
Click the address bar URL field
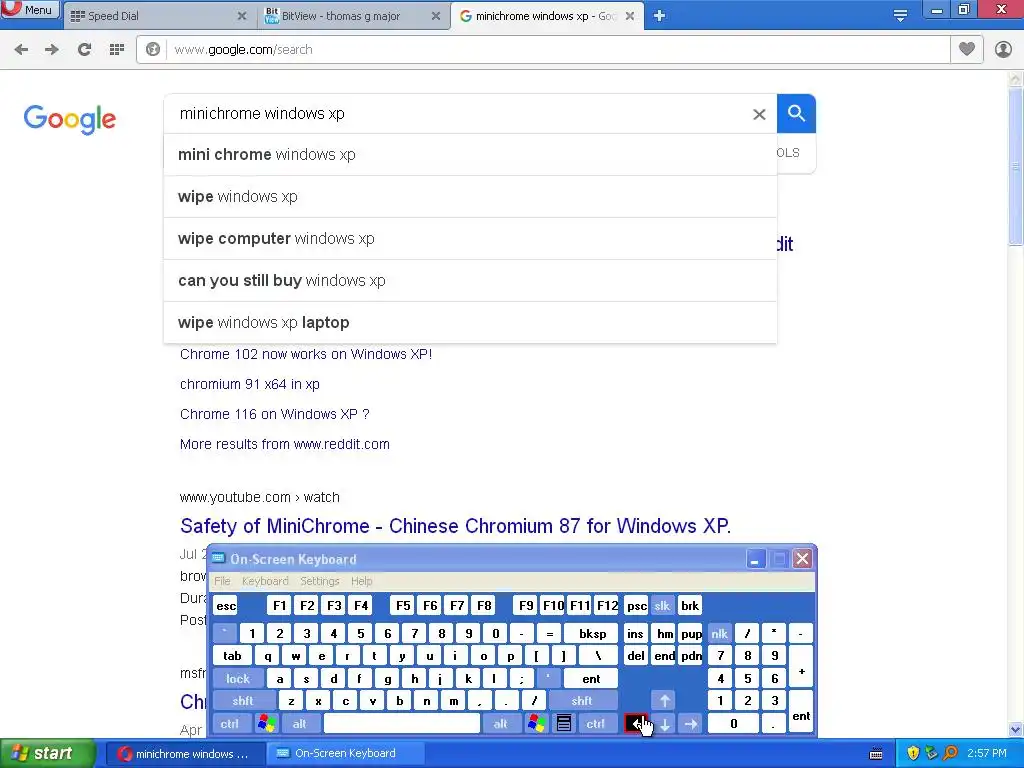558,50
